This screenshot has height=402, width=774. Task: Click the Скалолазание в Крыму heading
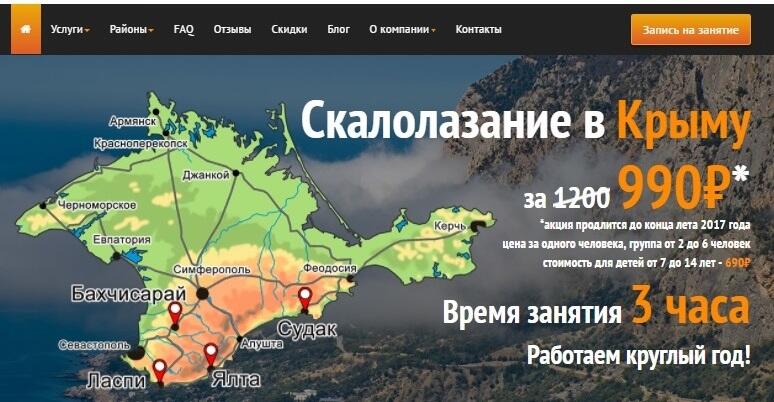526,121
